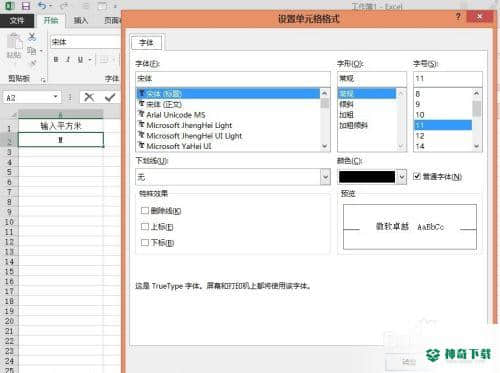500x373 pixels.
Task: Click the Undo arrow icon
Action: click(x=42, y=6)
